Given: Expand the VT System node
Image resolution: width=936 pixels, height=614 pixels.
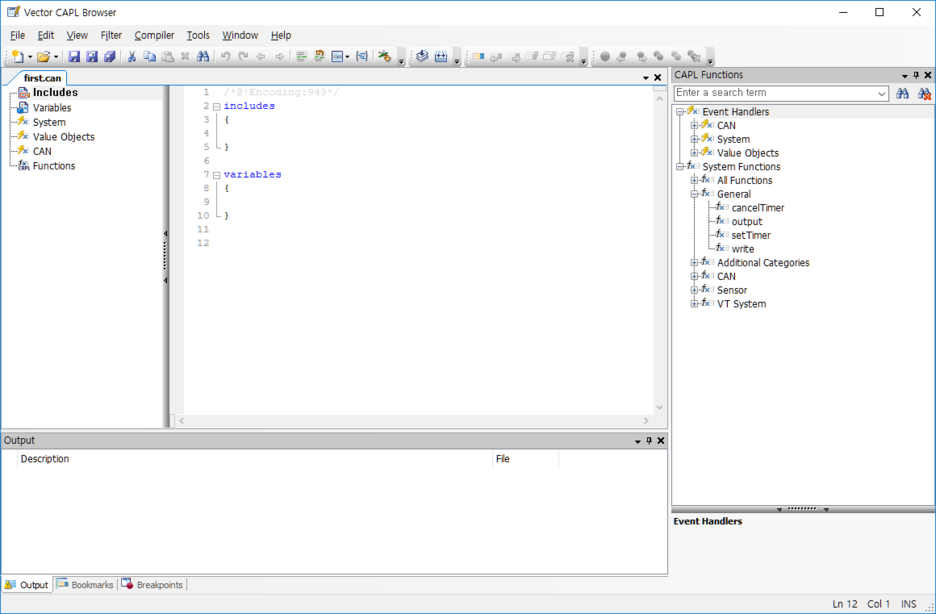Looking at the screenshot, I should point(694,304).
